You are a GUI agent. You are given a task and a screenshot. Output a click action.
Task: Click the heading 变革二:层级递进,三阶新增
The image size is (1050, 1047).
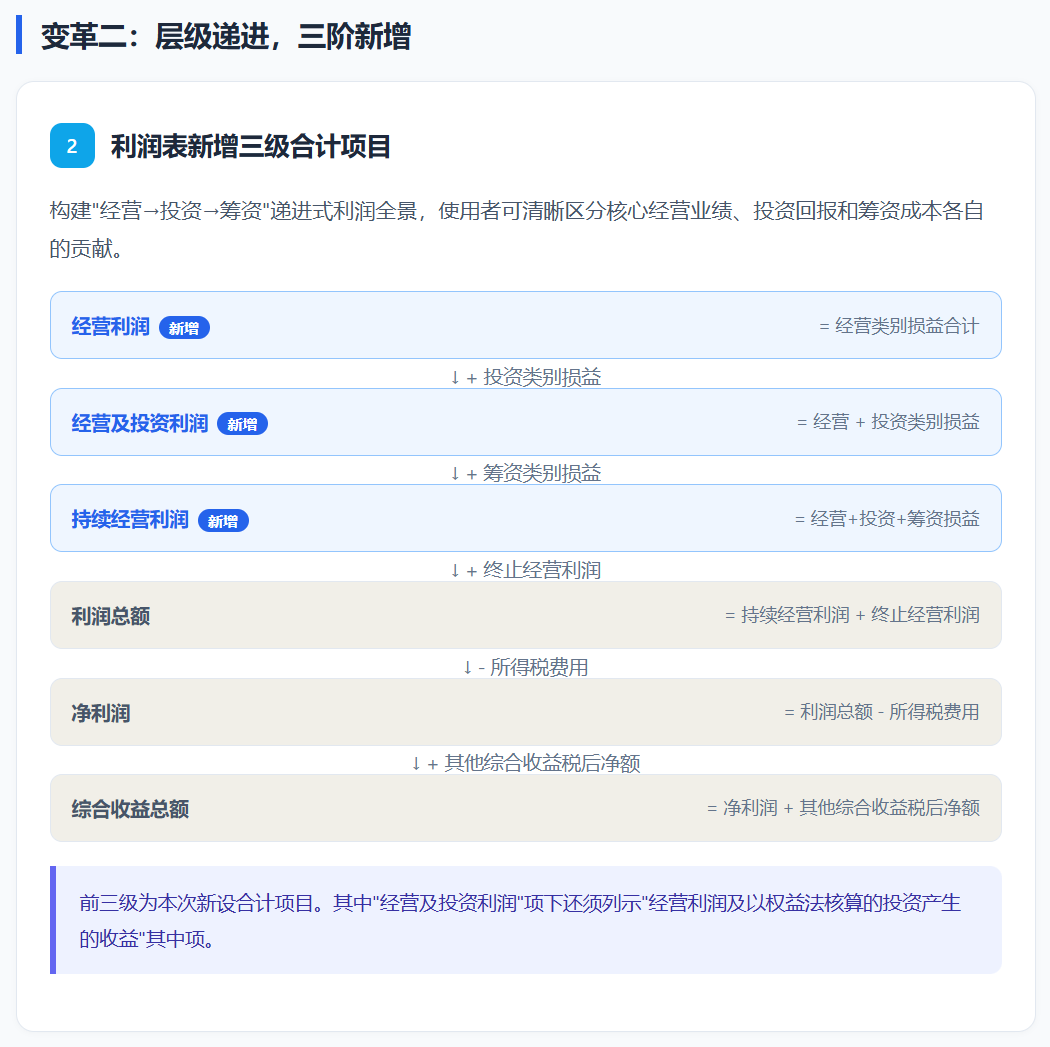click(226, 36)
